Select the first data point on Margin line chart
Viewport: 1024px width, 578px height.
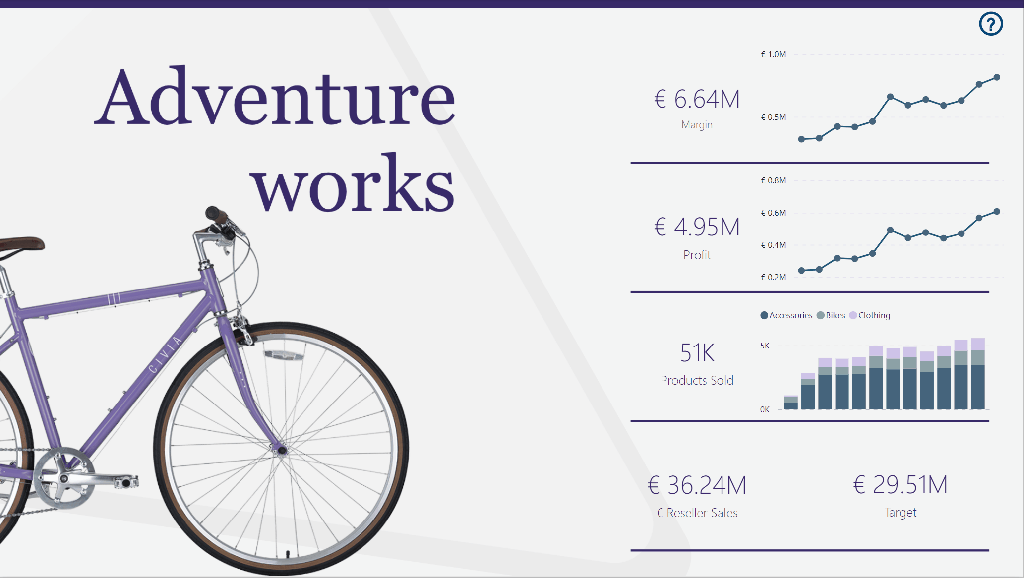801,139
